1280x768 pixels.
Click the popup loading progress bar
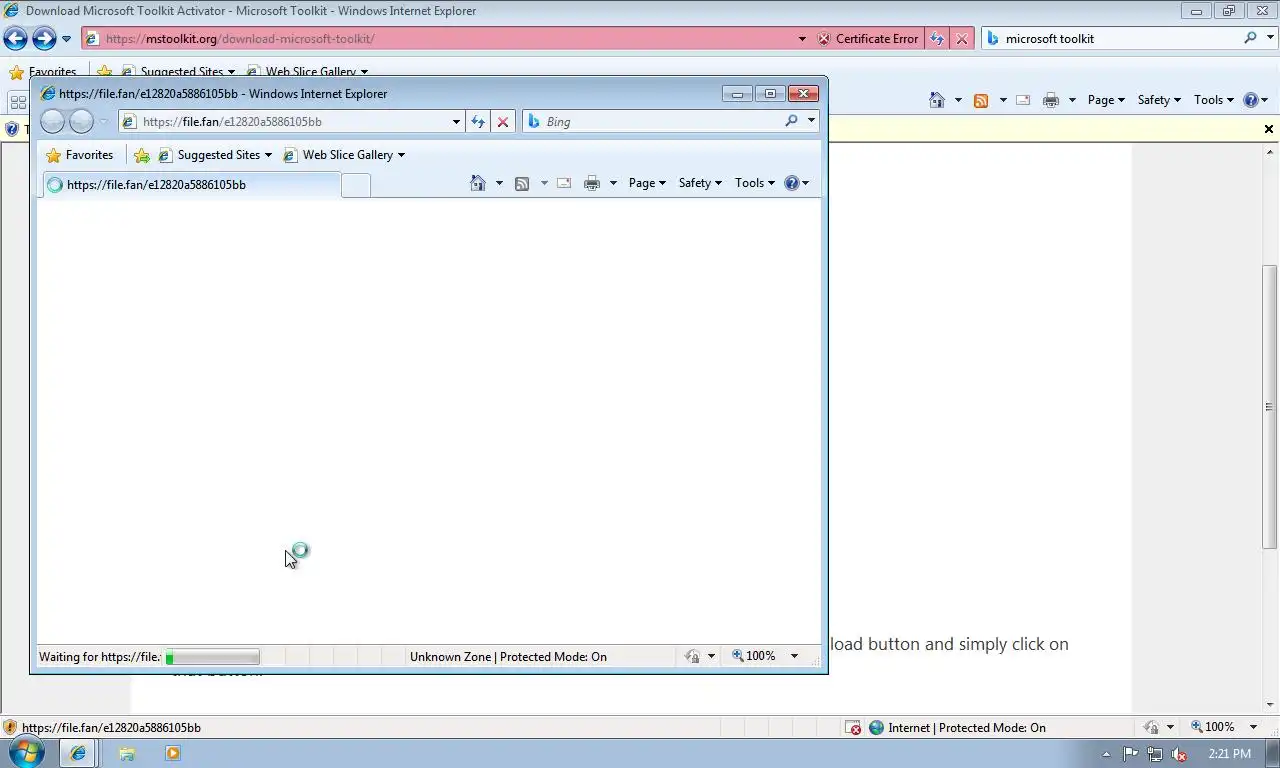pyautogui.click(x=212, y=657)
